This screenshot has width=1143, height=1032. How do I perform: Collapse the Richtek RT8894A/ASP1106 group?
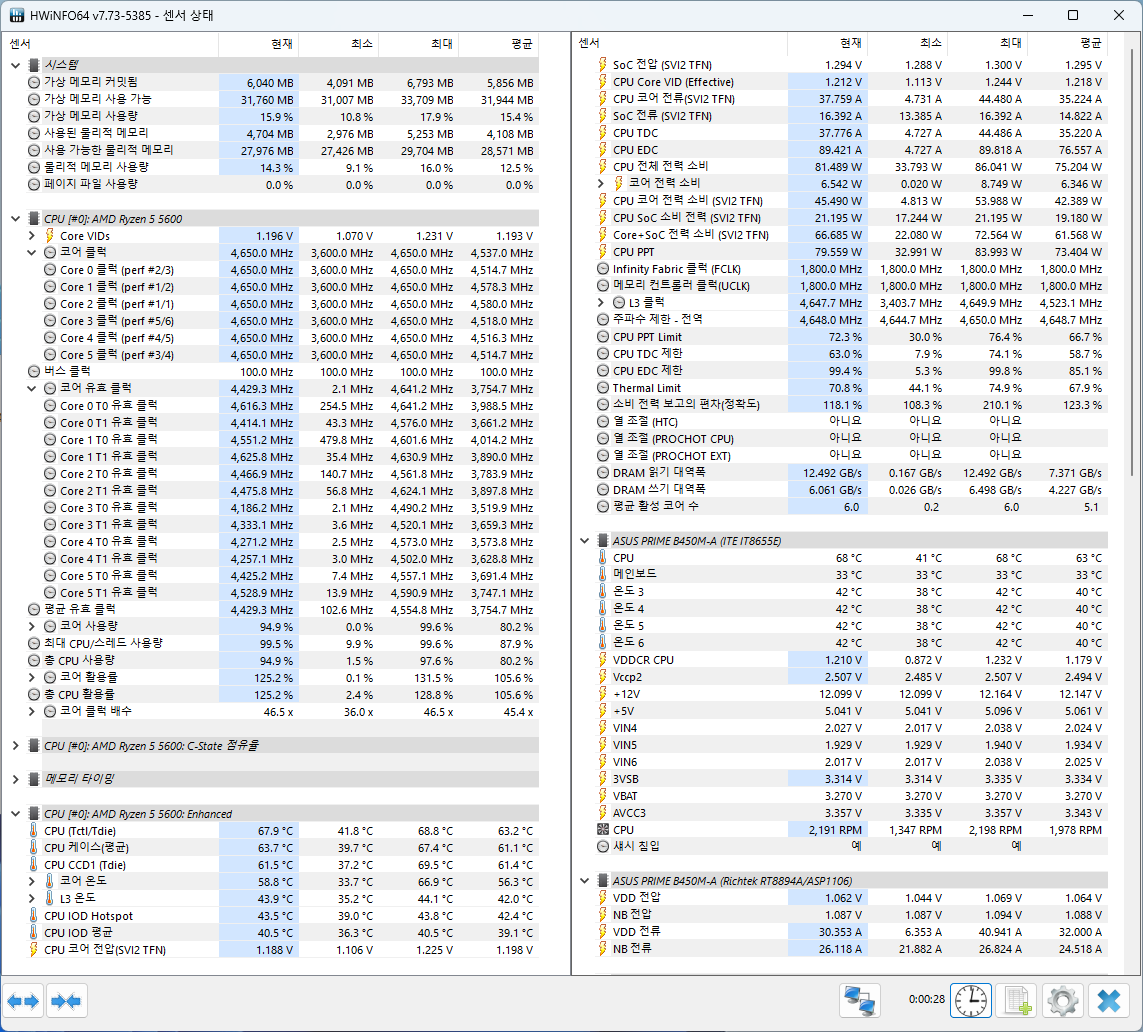pyautogui.click(x=585, y=880)
